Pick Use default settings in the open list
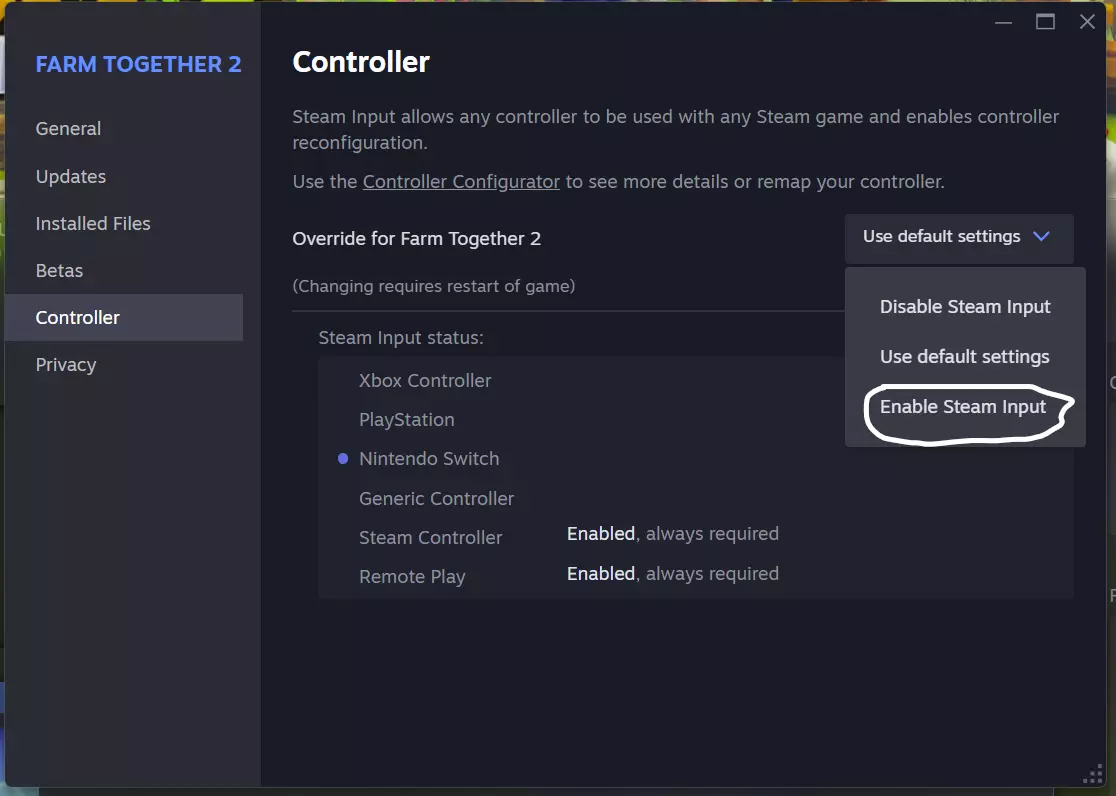The height and width of the screenshot is (796, 1116). [x=965, y=357]
